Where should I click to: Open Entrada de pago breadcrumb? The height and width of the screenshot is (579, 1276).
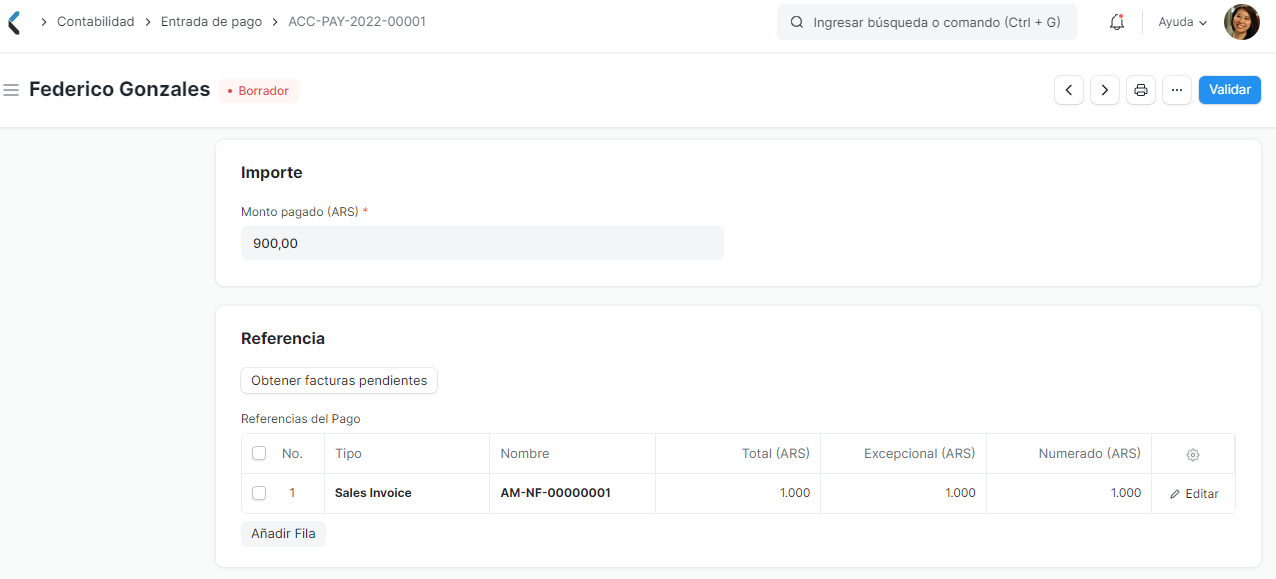click(211, 21)
